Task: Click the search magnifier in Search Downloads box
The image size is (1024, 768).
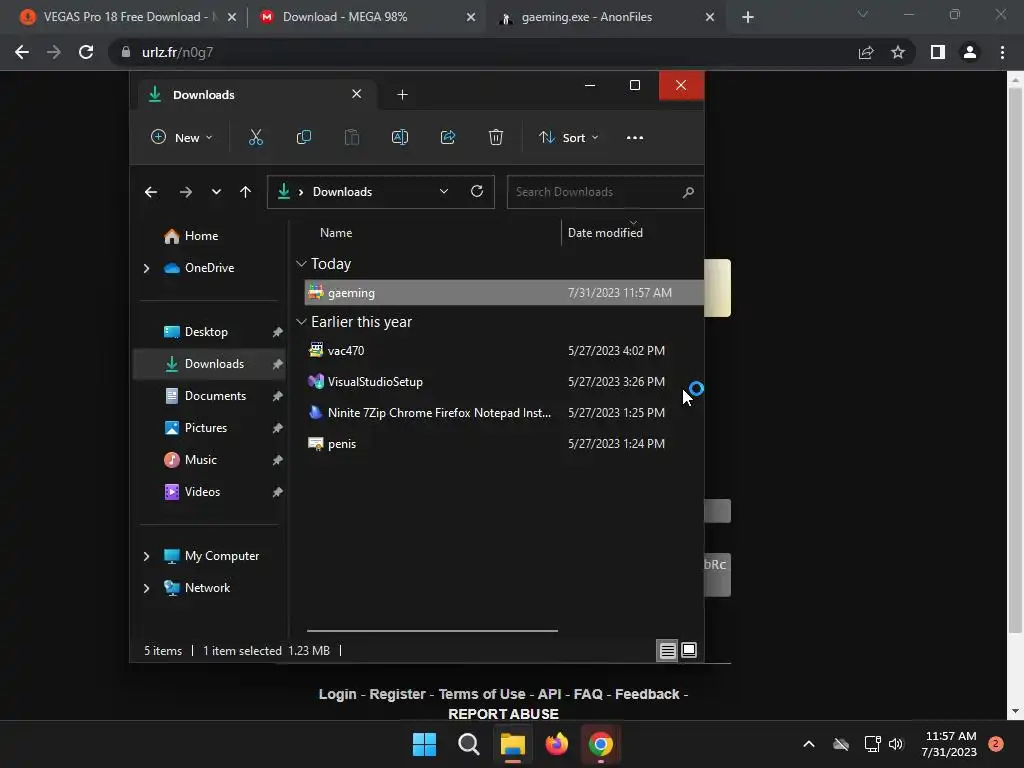Action: [688, 192]
